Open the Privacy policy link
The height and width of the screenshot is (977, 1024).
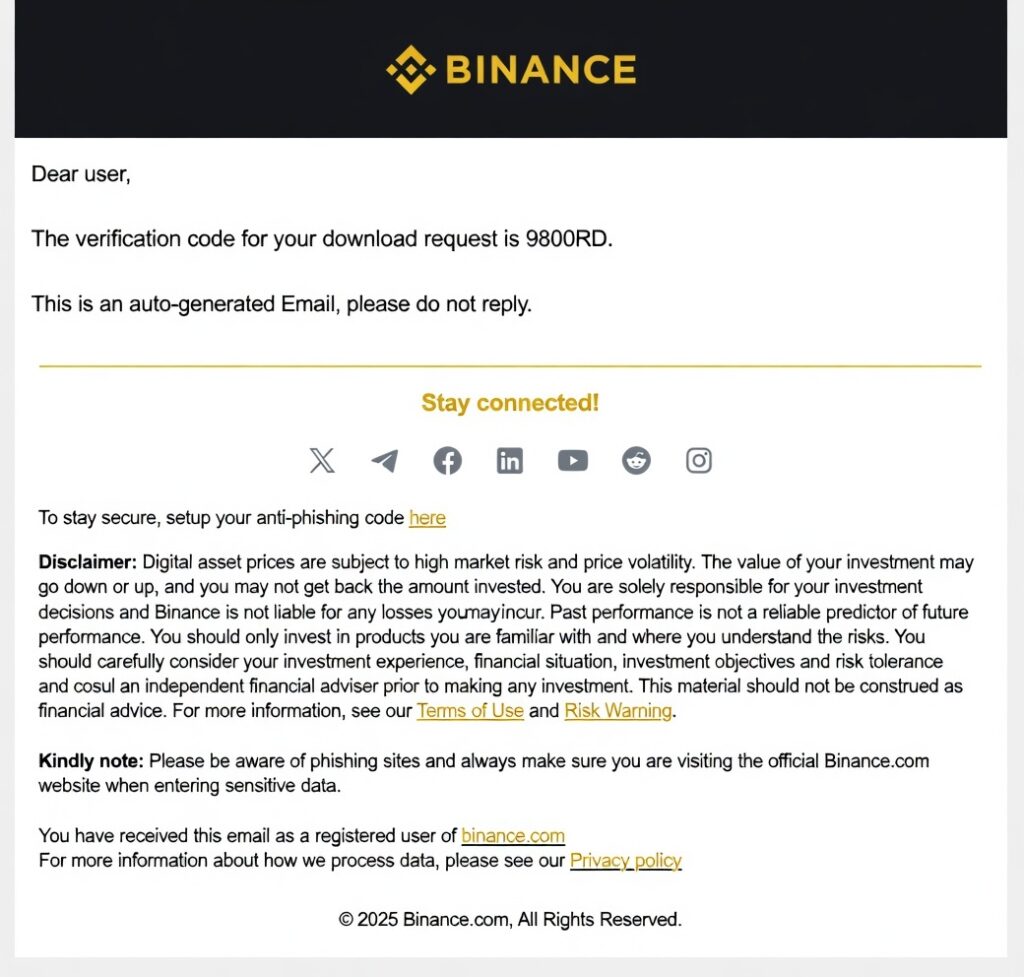pyautogui.click(x=626, y=860)
